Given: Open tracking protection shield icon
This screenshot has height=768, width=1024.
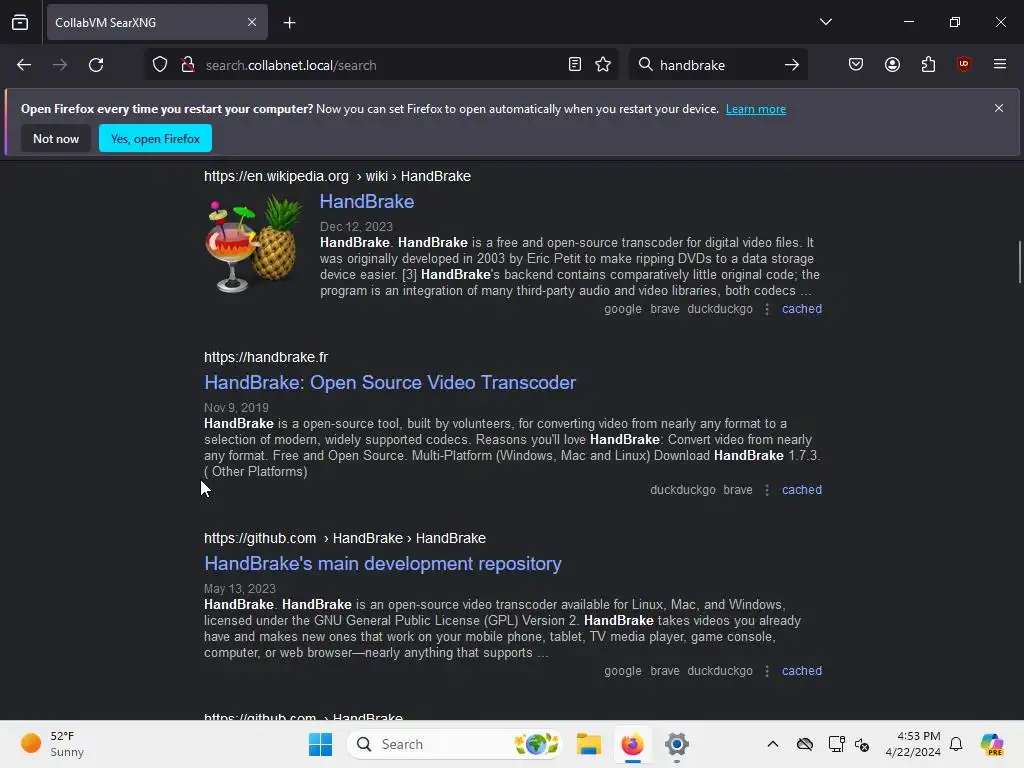Looking at the screenshot, I should click(x=160, y=65).
